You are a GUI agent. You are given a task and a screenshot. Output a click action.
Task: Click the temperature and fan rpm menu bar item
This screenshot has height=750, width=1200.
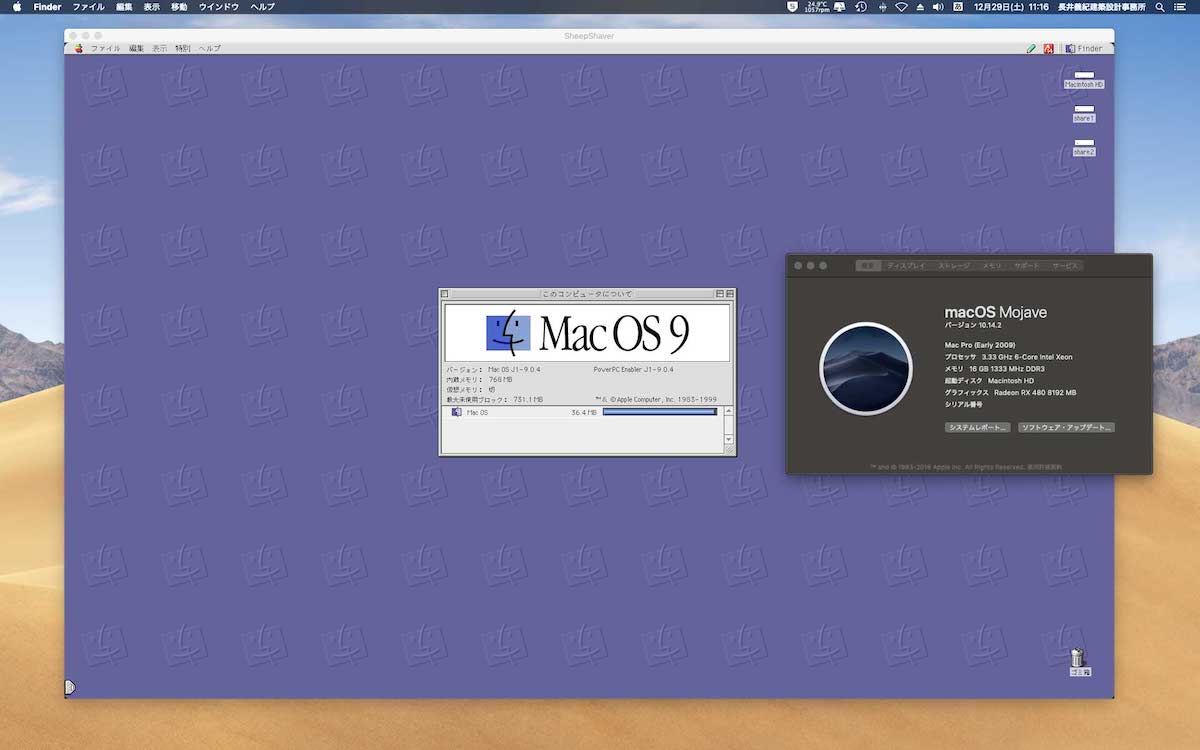point(817,6)
